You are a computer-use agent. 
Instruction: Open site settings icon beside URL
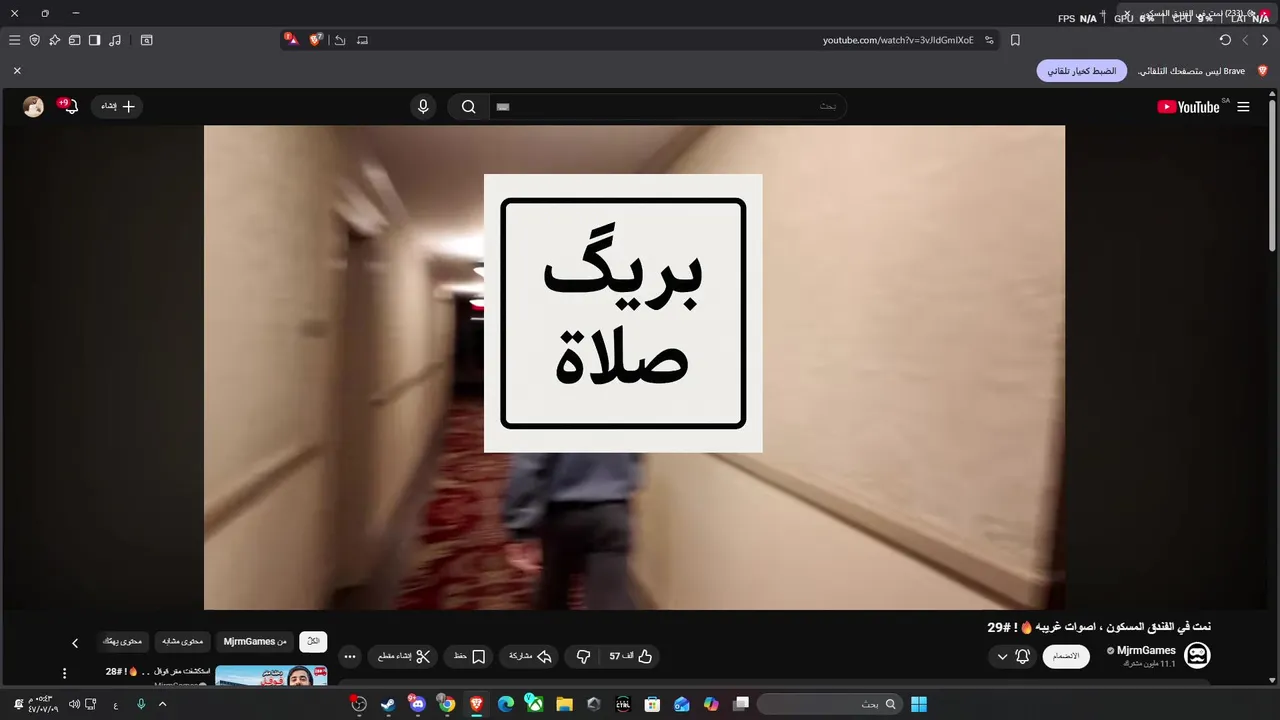(x=989, y=40)
